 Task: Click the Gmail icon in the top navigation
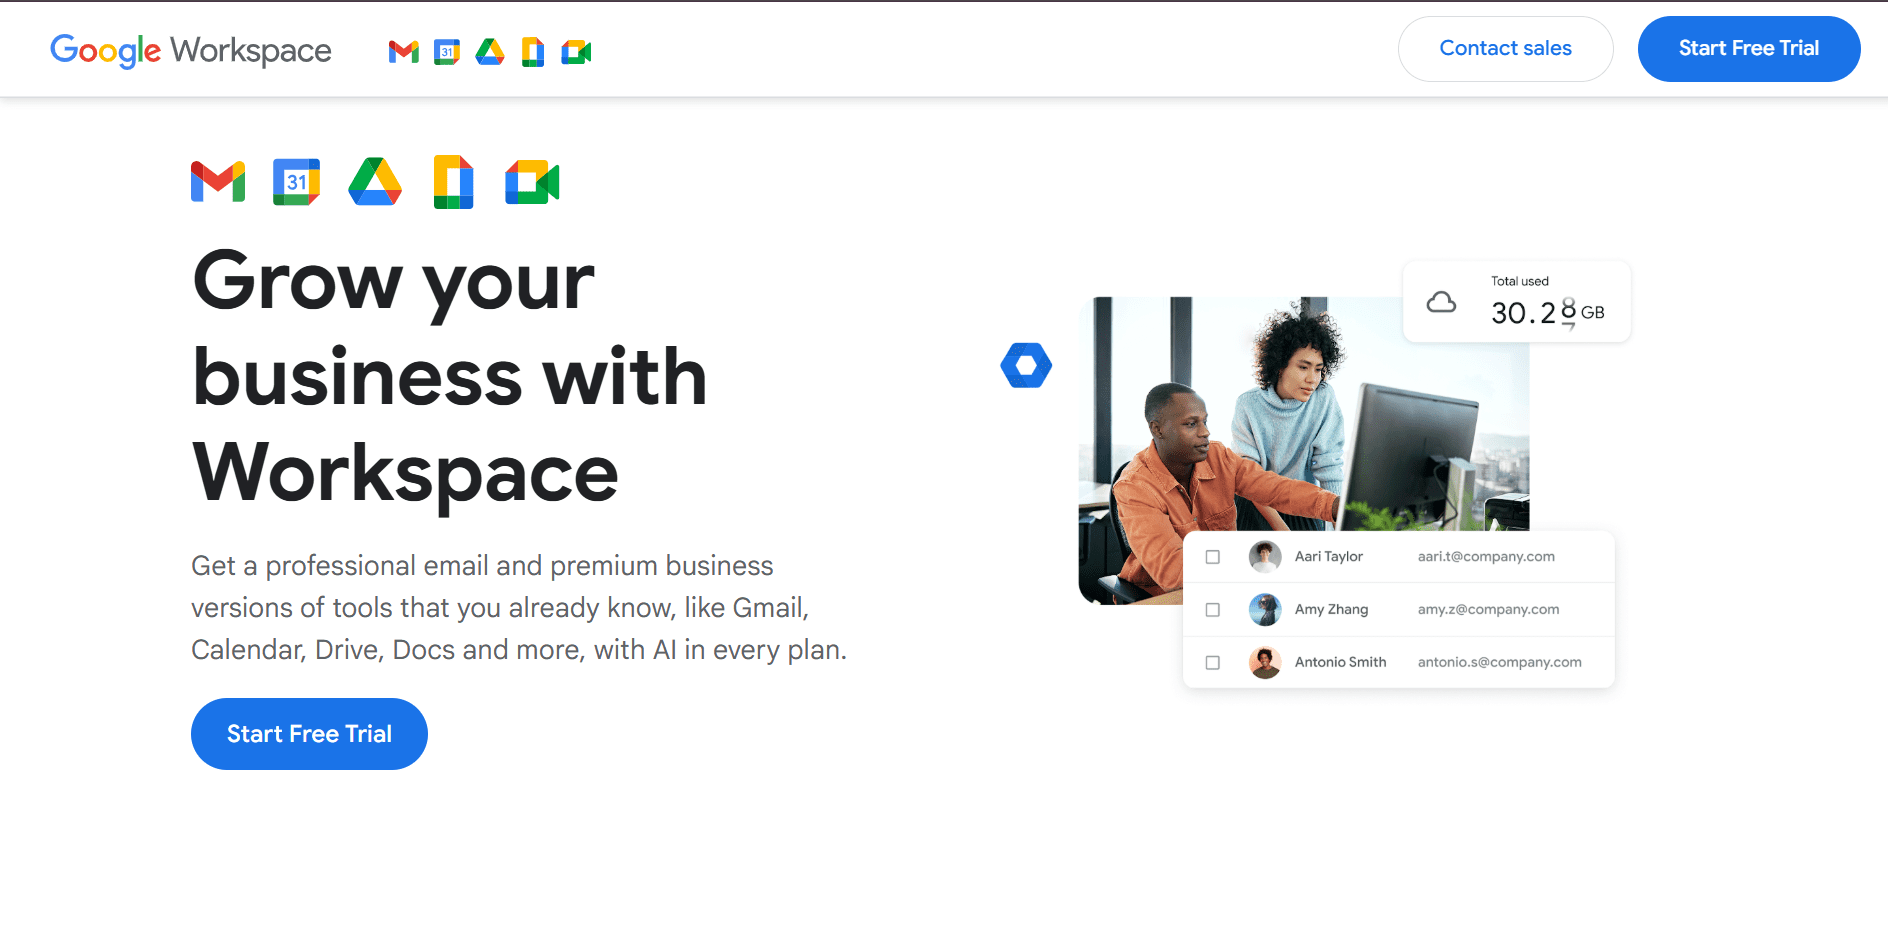(404, 52)
